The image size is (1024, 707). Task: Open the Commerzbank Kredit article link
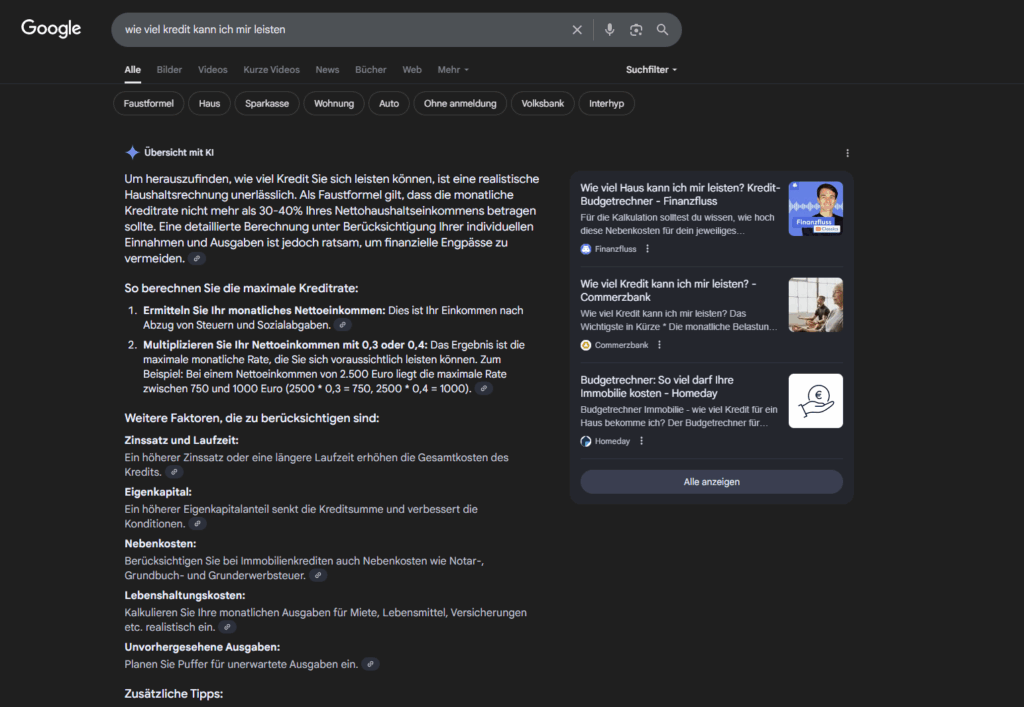click(668, 290)
